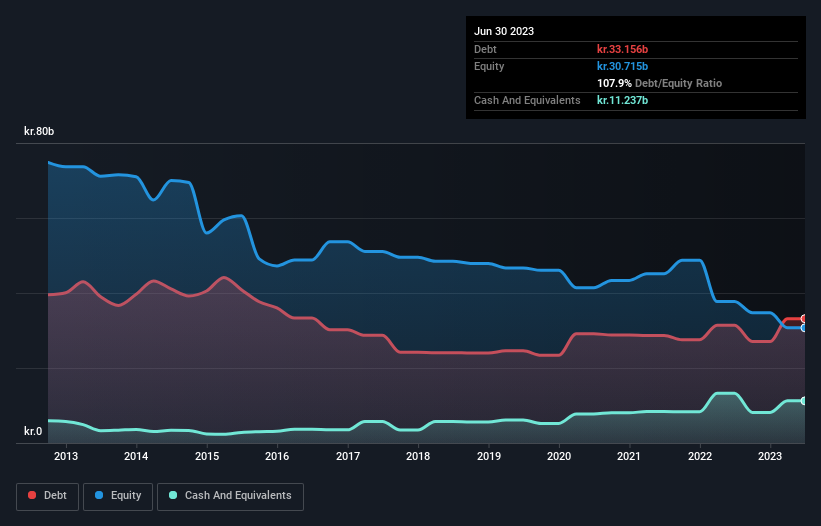Screen dimensions: 821x526
Task: Toggle the Debt series legend button
Action: point(47,496)
